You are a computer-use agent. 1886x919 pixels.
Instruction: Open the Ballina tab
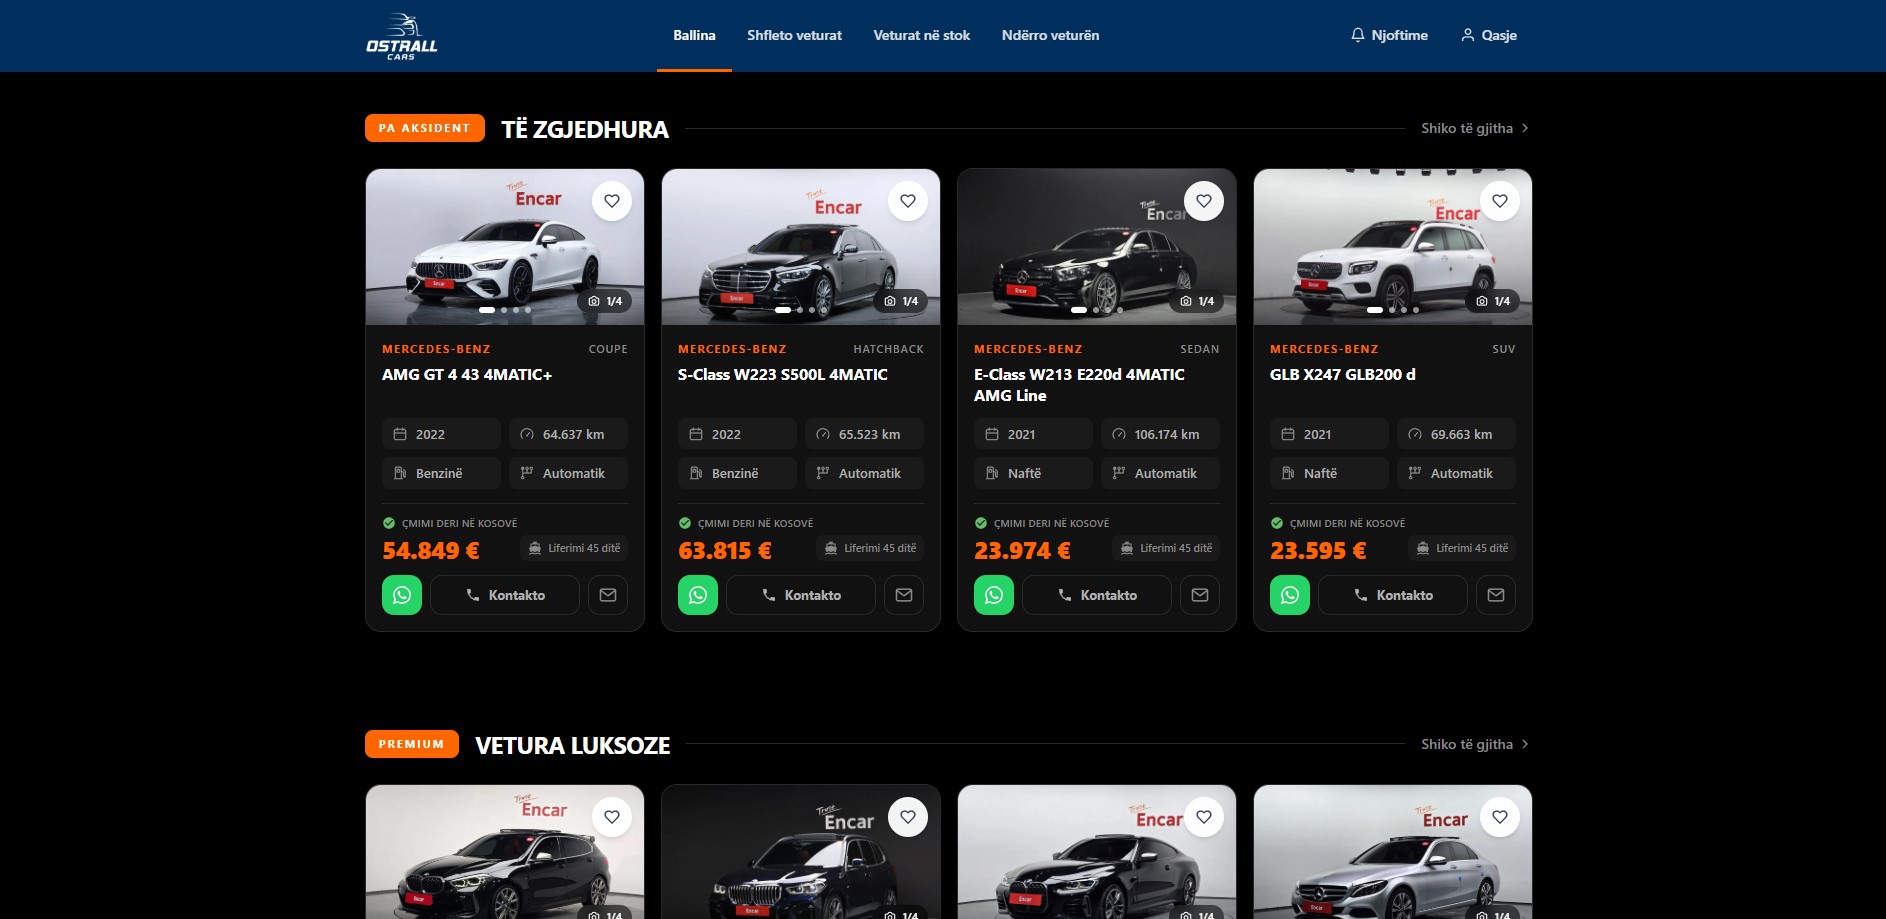tap(694, 35)
